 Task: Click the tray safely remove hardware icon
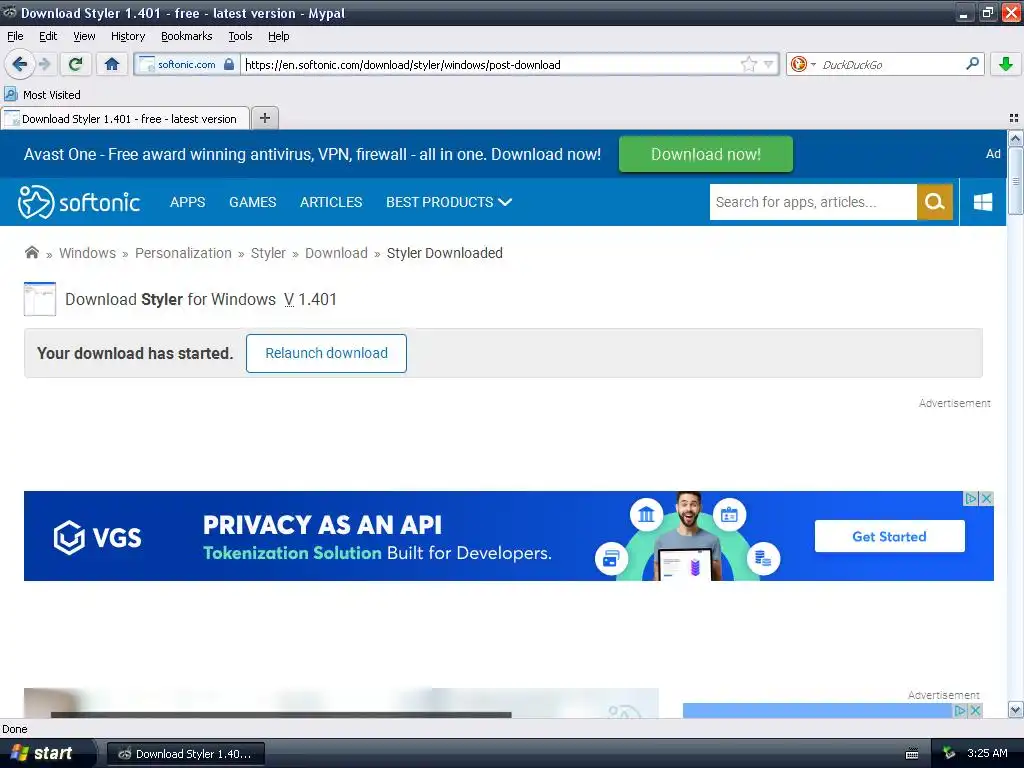pyautogui.click(x=948, y=753)
